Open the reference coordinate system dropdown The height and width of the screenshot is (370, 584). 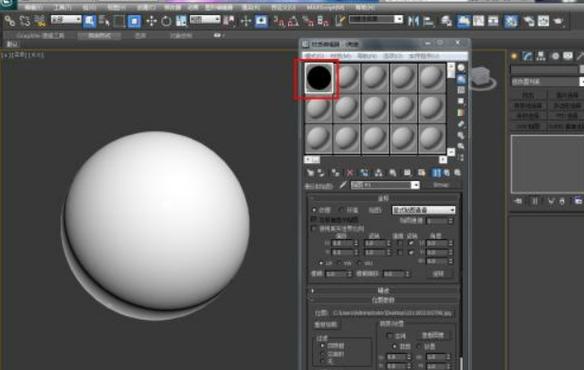click(205, 19)
